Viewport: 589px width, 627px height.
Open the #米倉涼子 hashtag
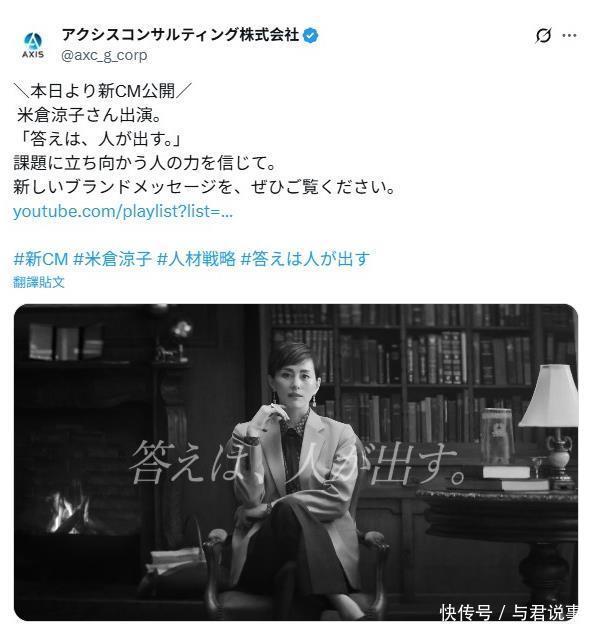tap(113, 259)
